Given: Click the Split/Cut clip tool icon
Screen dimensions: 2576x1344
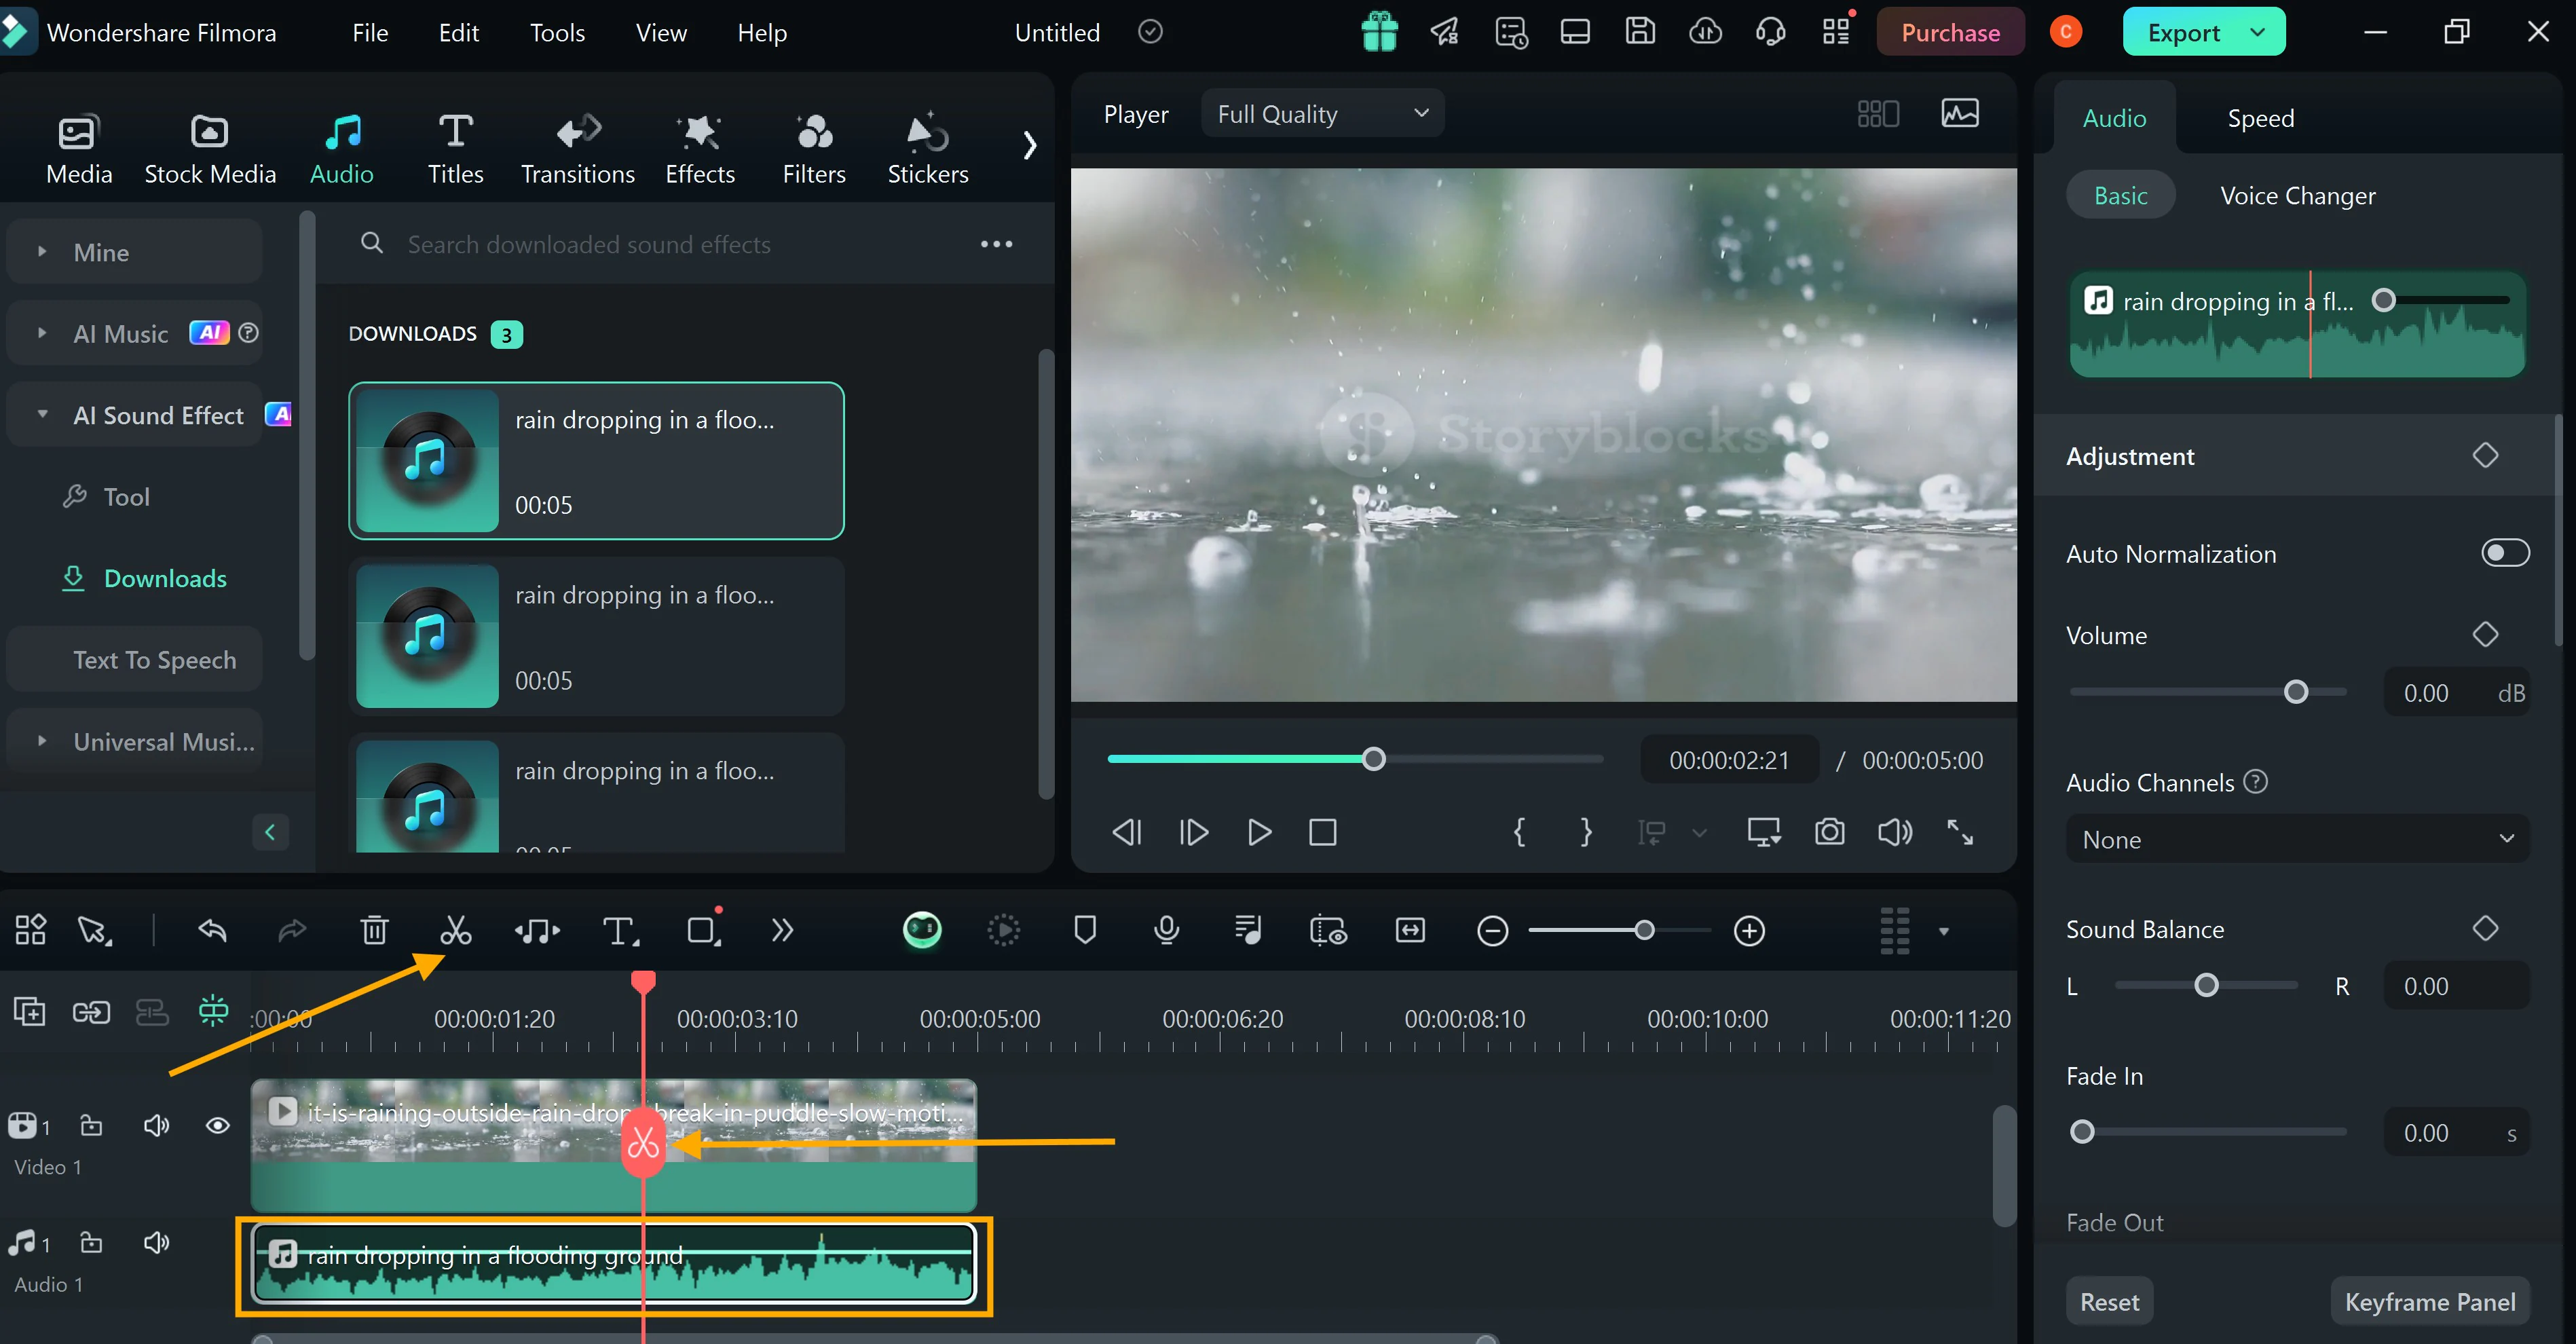Looking at the screenshot, I should pyautogui.click(x=455, y=929).
